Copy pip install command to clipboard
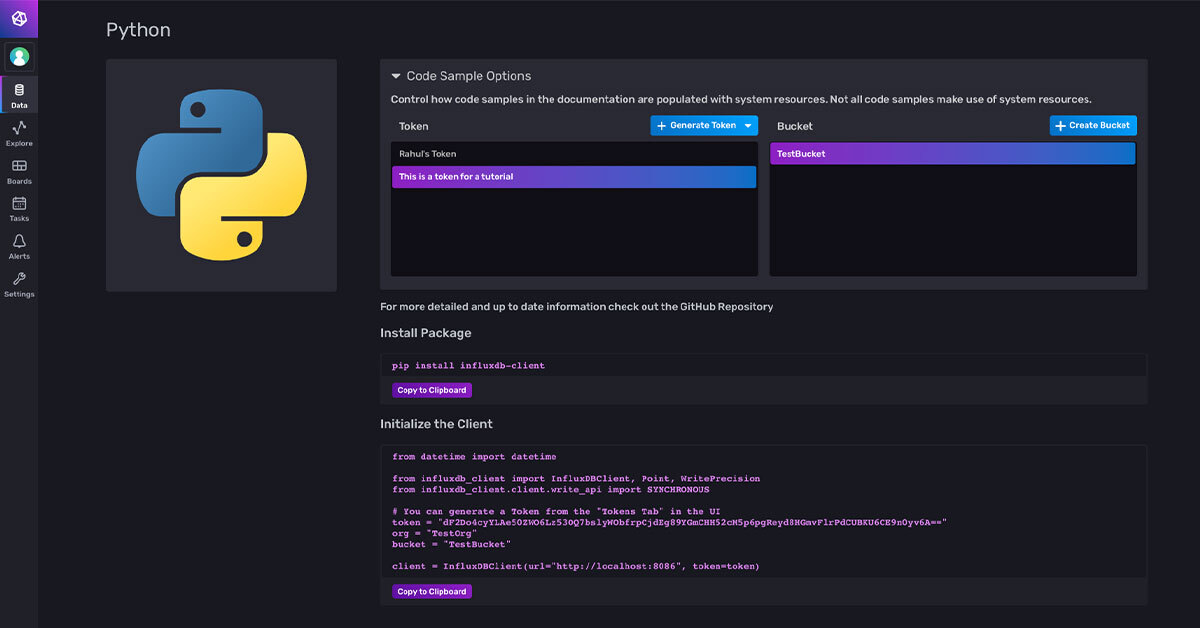 [x=431, y=390]
